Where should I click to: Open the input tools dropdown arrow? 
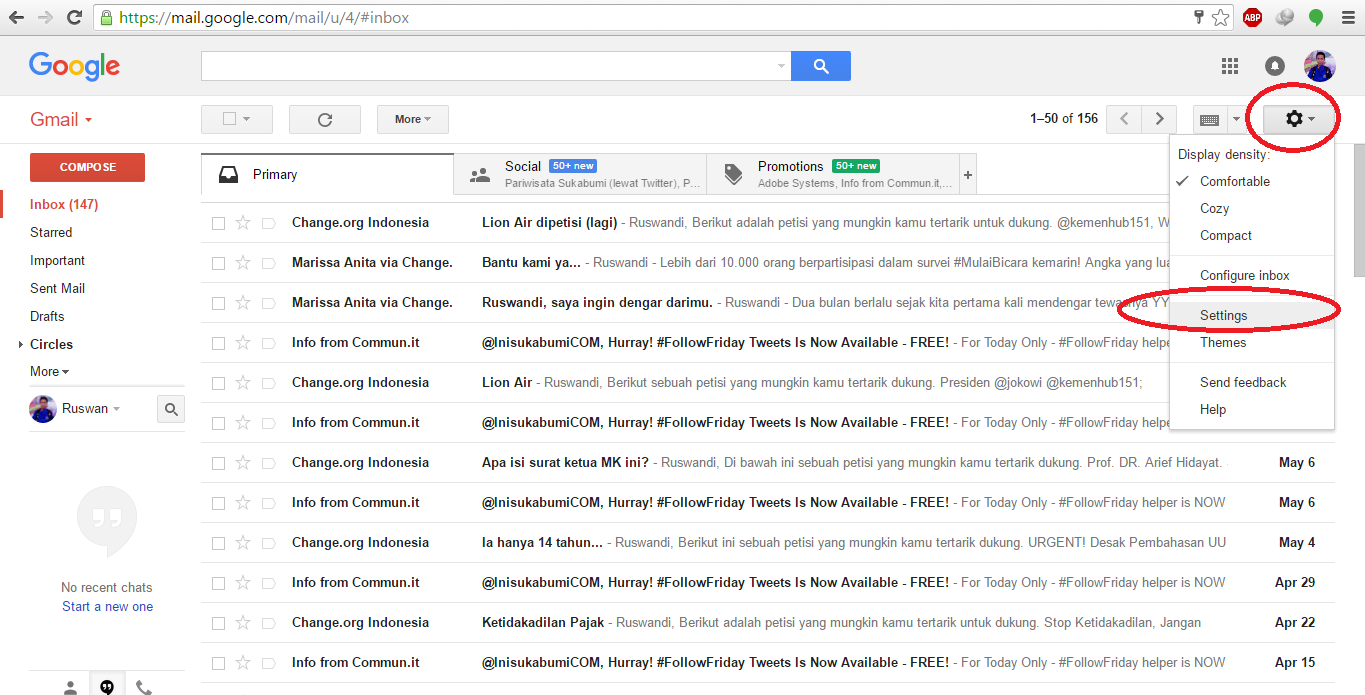click(1236, 120)
